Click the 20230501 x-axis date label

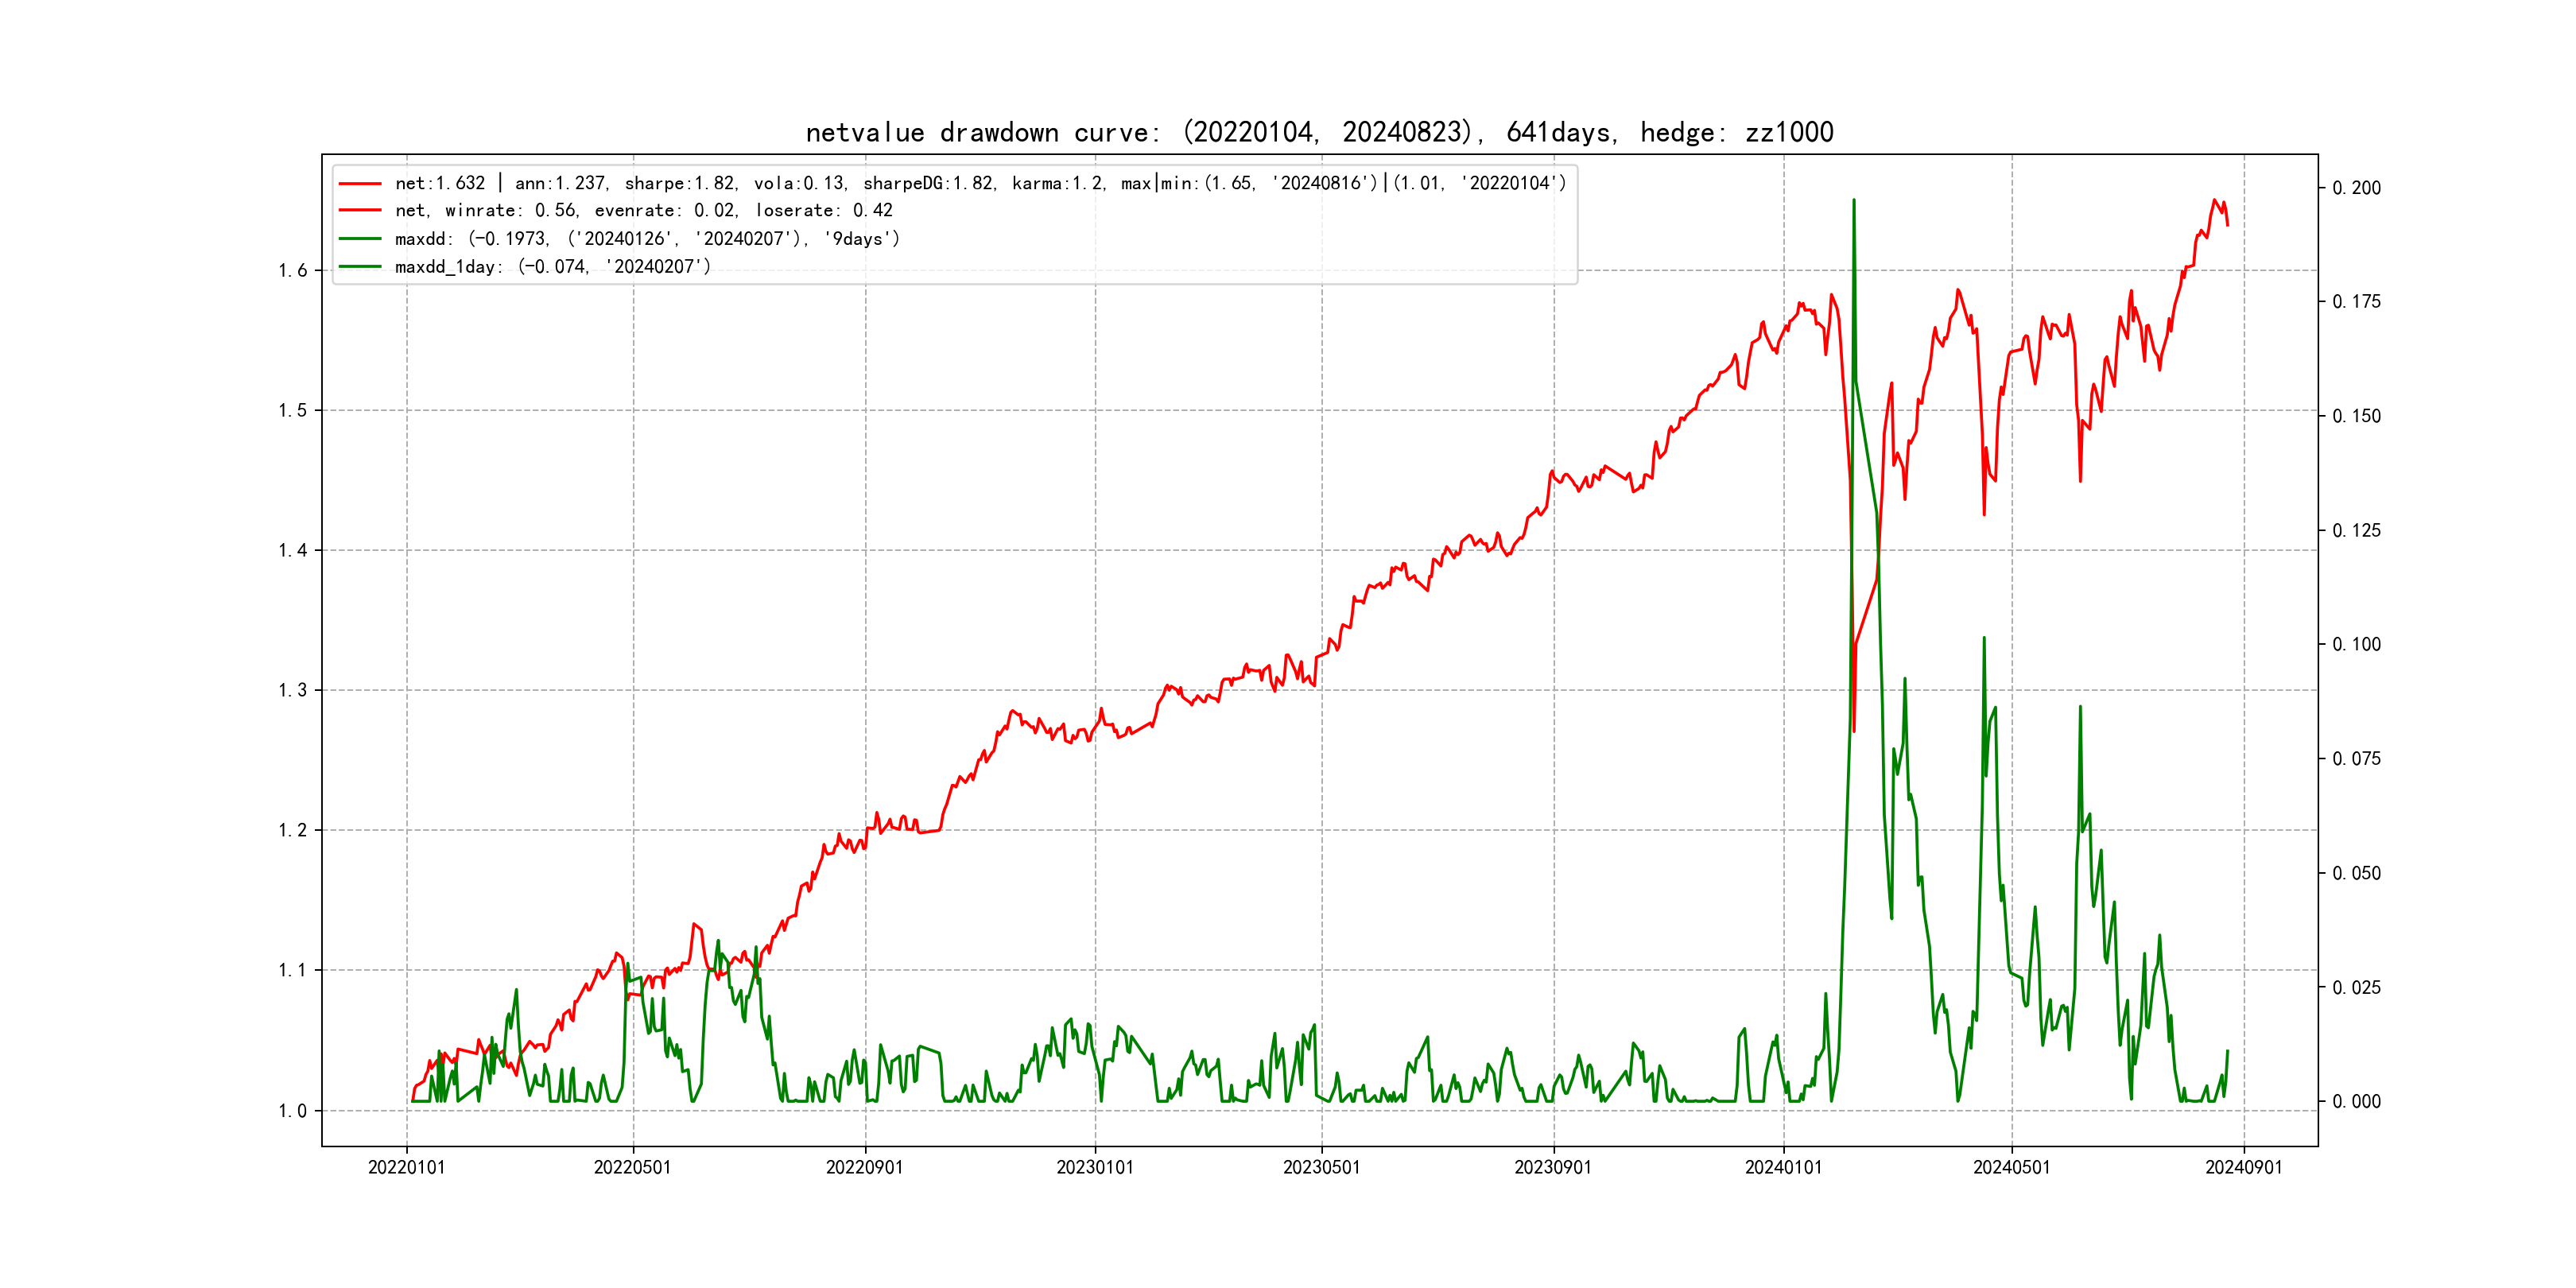tap(1321, 1167)
